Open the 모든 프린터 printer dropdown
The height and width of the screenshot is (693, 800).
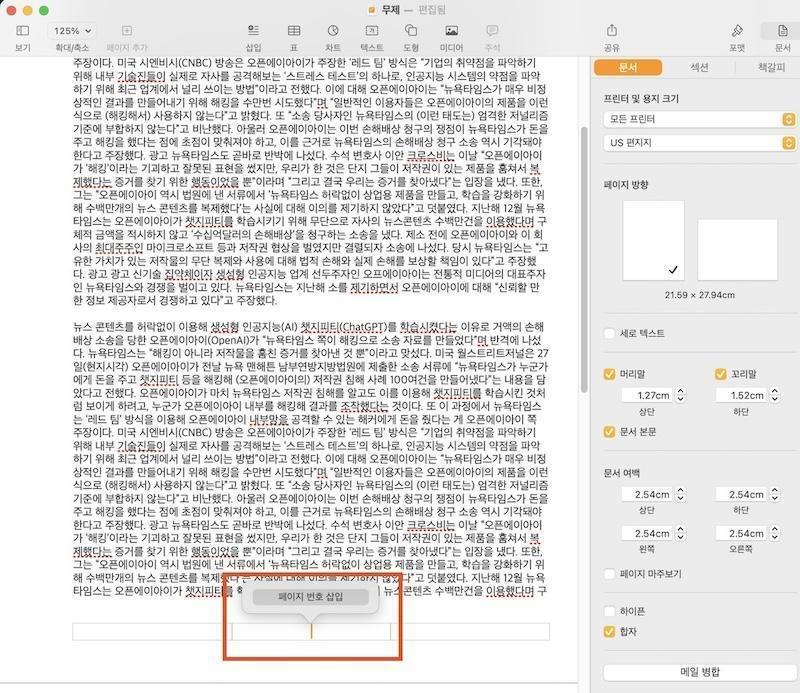tap(699, 119)
